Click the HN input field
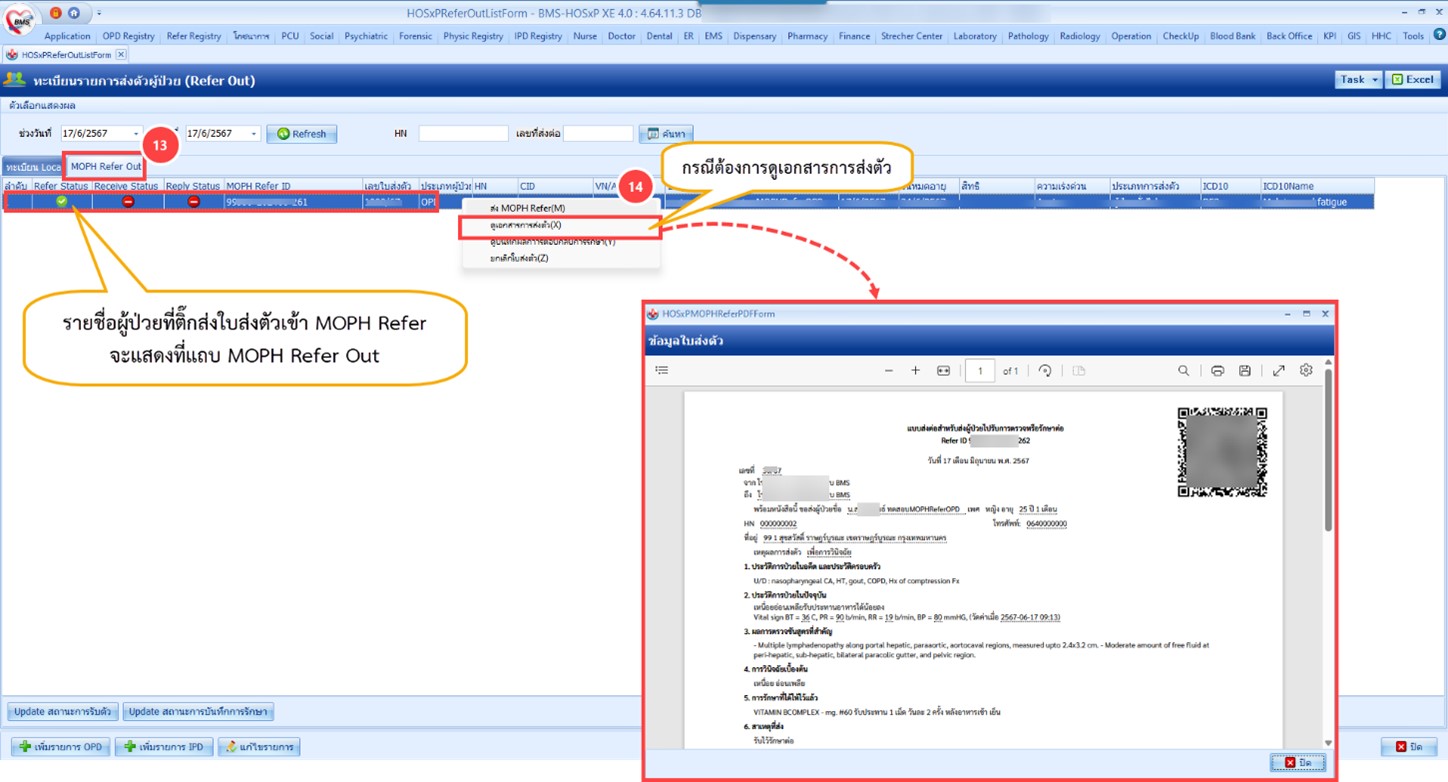Image resolution: width=1448 pixels, height=782 pixels. coord(463,134)
